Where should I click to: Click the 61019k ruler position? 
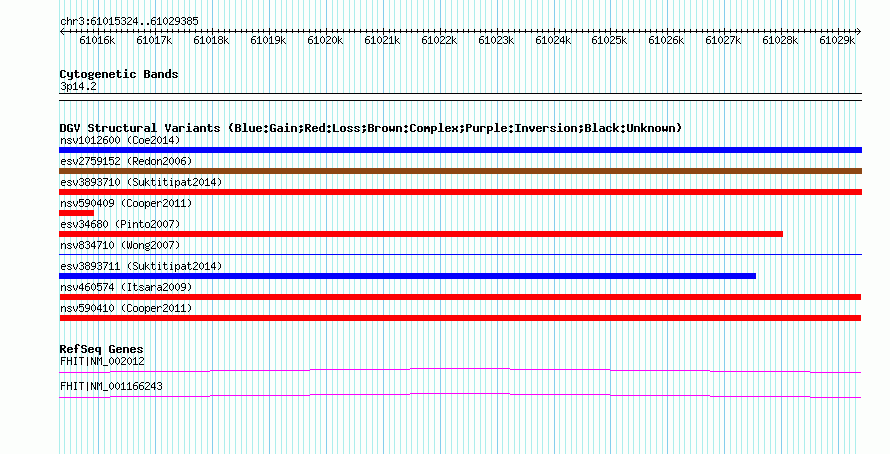pyautogui.click(x=268, y=40)
